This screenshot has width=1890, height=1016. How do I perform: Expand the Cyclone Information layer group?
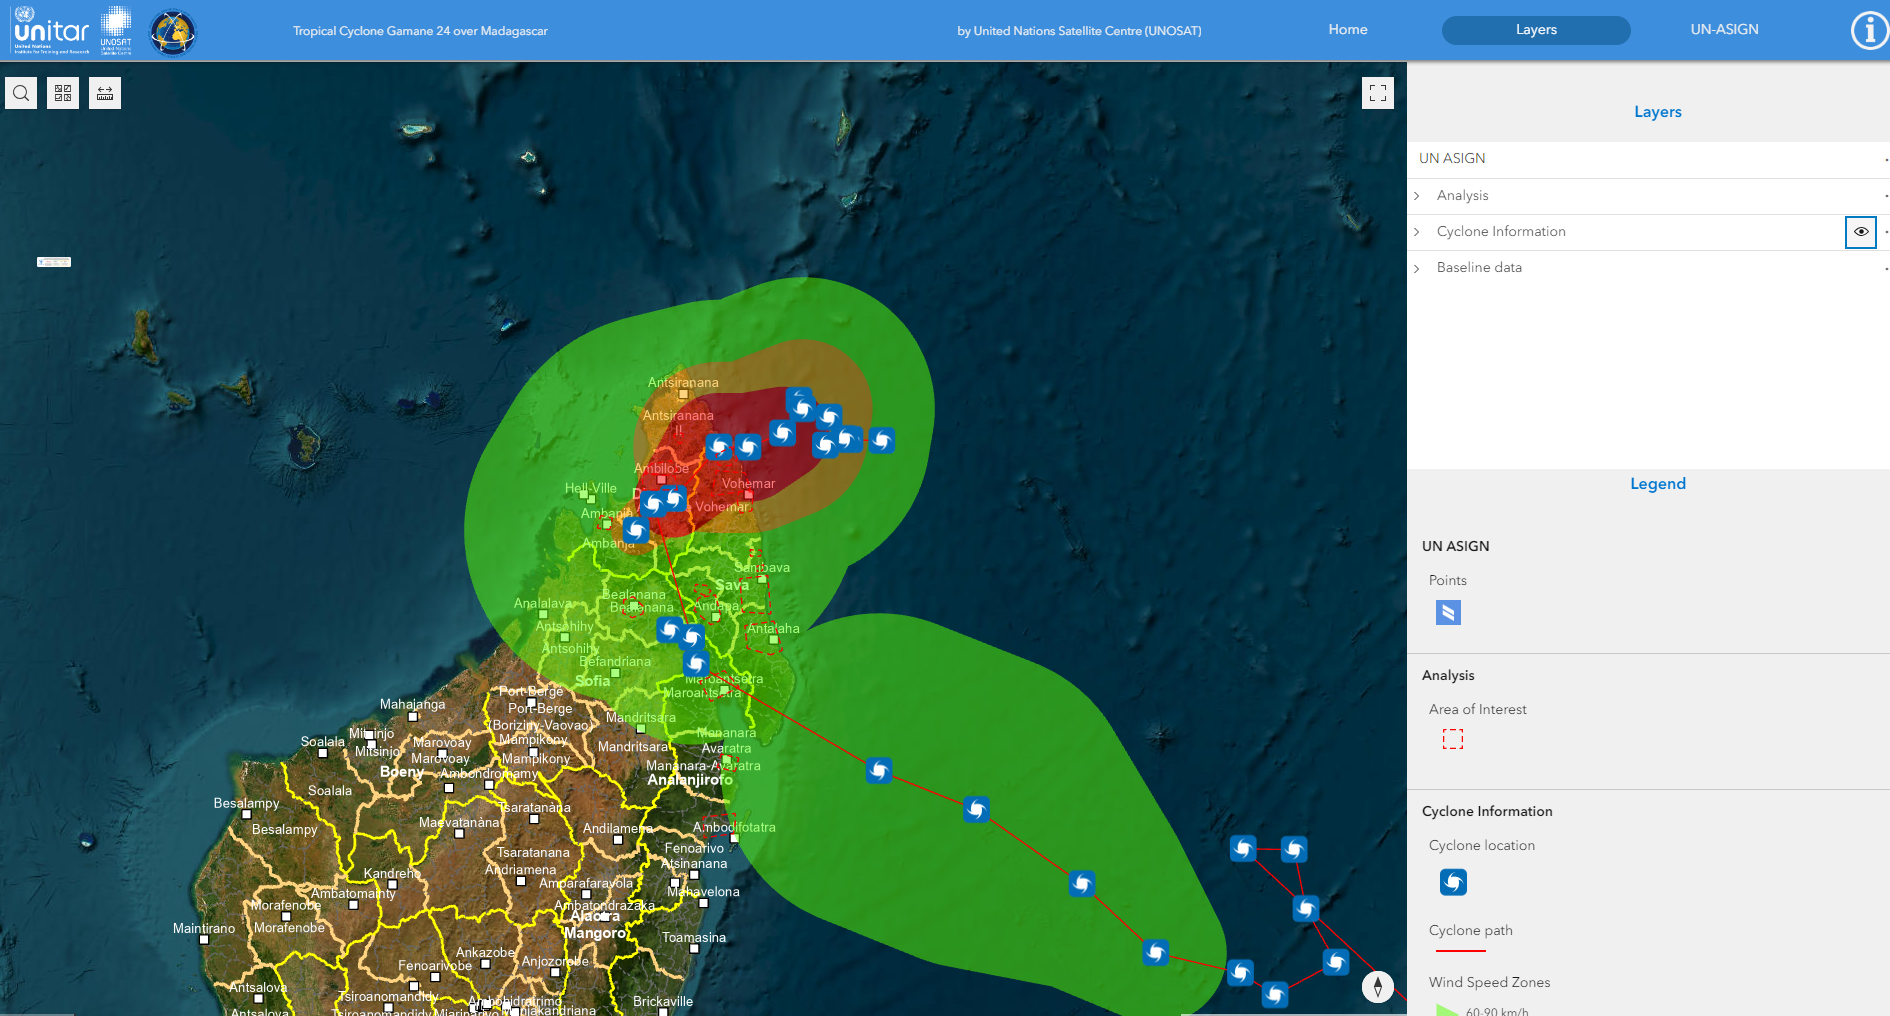1417,232
